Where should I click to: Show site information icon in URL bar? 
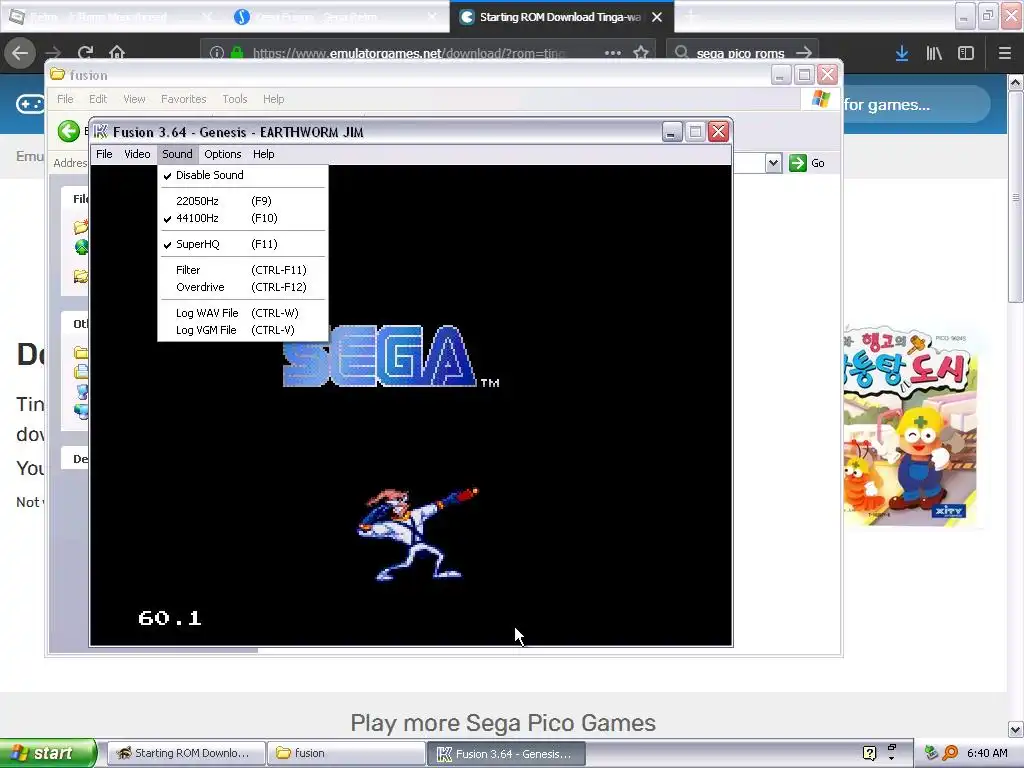point(217,53)
